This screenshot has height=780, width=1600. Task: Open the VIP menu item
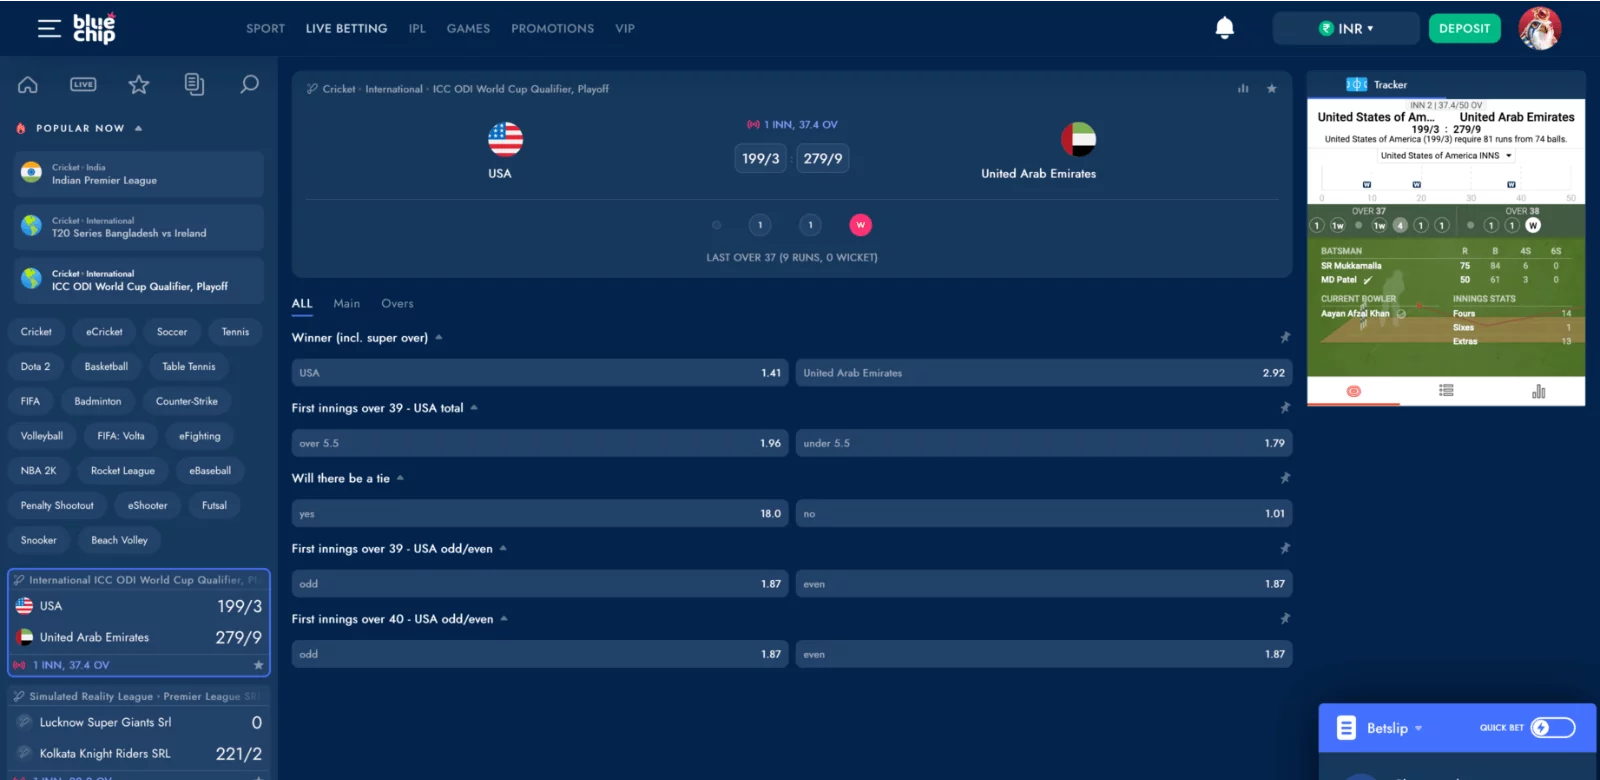coord(625,29)
